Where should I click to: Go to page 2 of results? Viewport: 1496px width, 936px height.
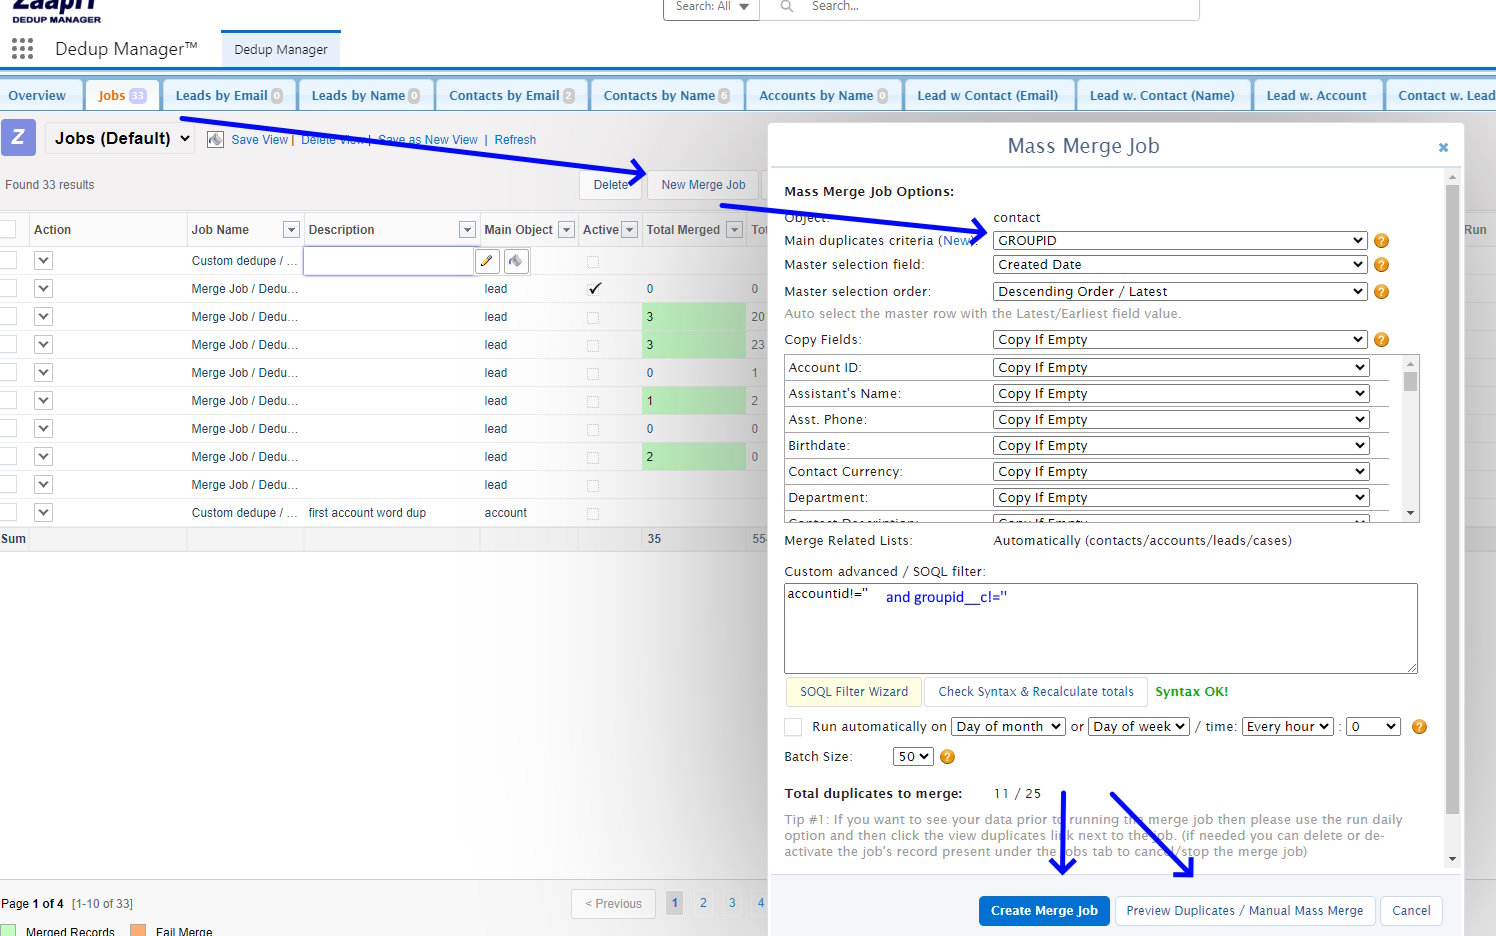point(704,903)
